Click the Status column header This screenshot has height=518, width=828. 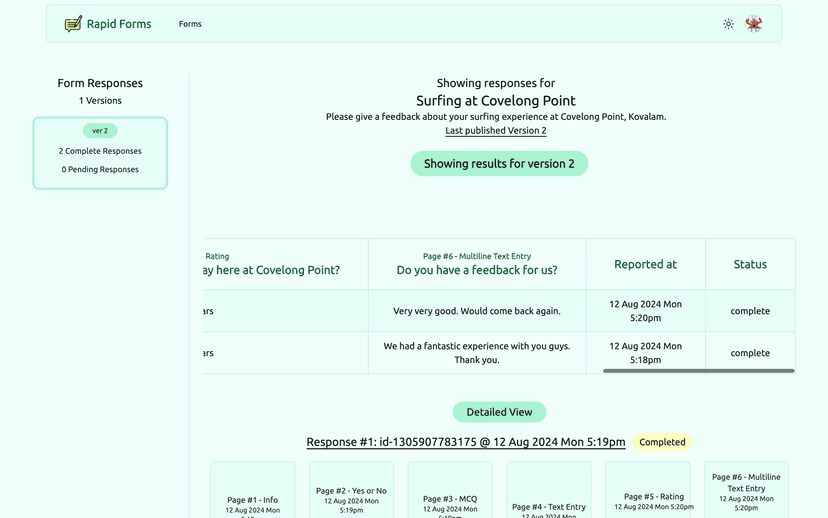(x=750, y=264)
